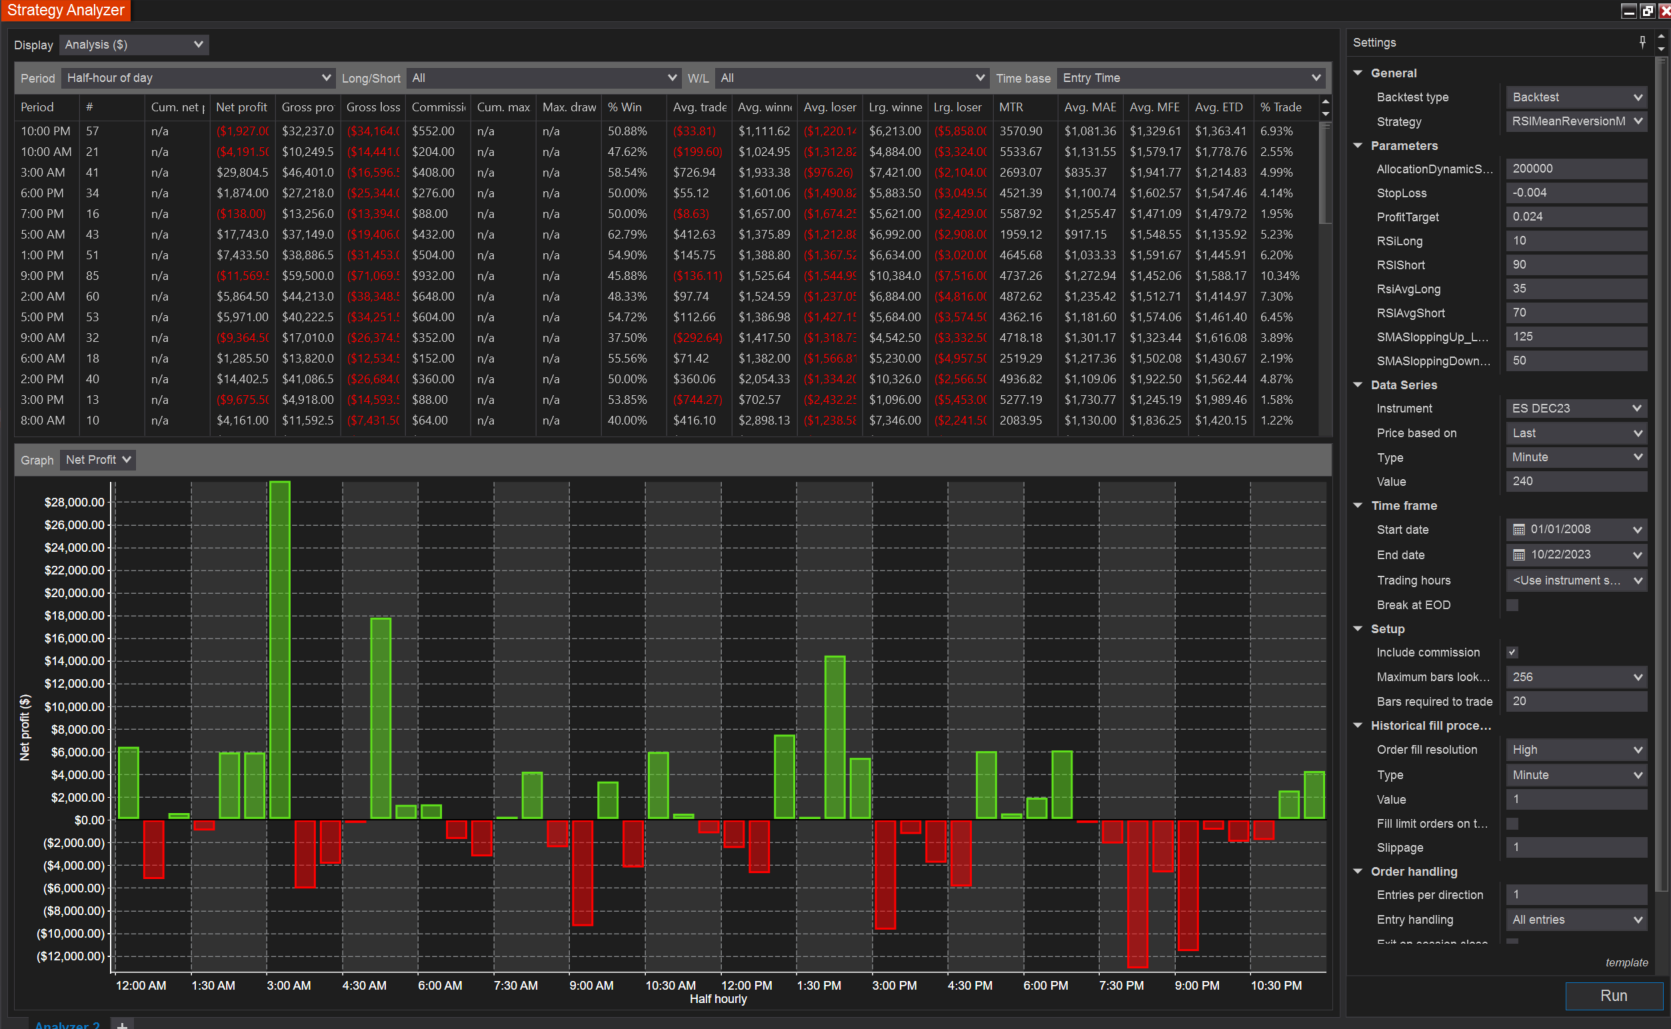
Task: Enable Fill limit orders on touch checkbox
Action: click(1512, 824)
